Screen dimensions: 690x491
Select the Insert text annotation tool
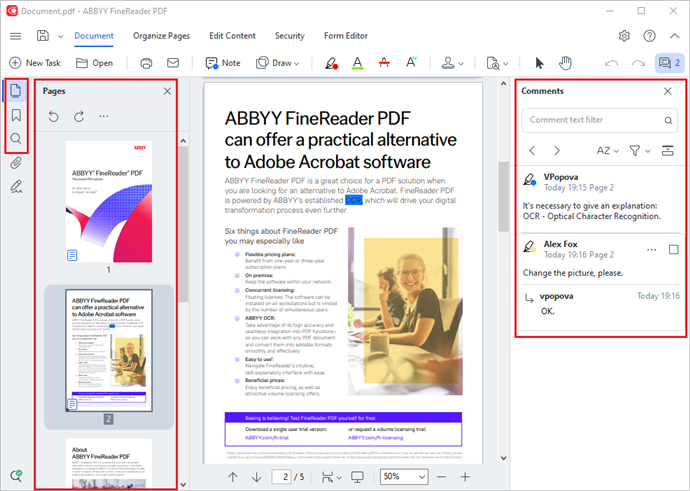[x=411, y=62]
